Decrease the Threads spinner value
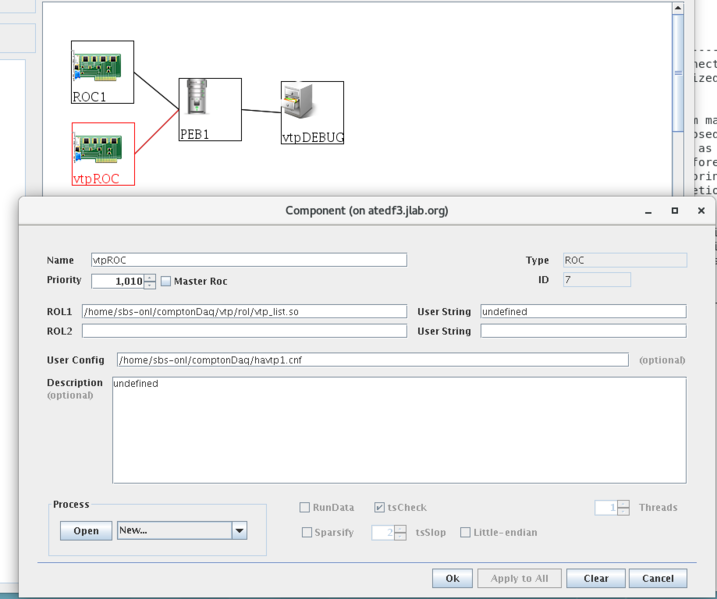Image resolution: width=717 pixels, height=599 pixels. pyautogui.click(x=623, y=511)
